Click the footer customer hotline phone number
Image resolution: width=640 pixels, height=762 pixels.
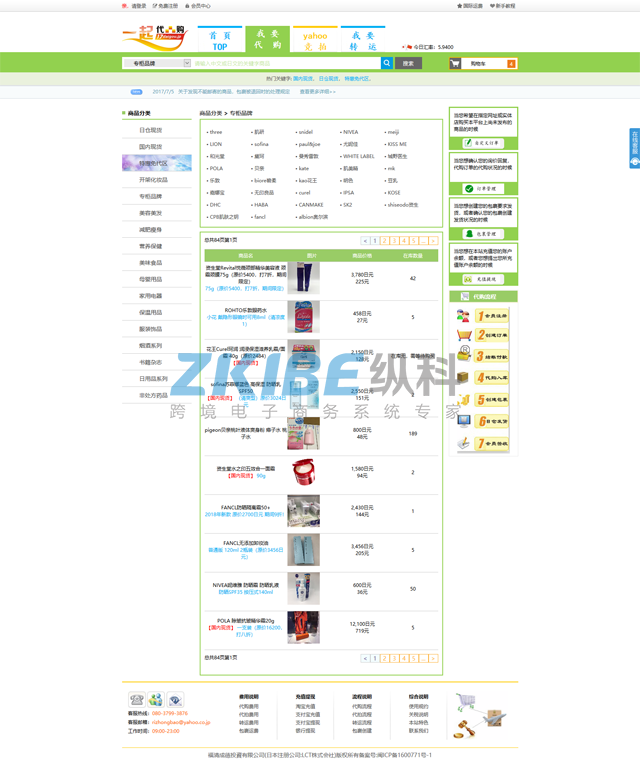tap(170, 713)
